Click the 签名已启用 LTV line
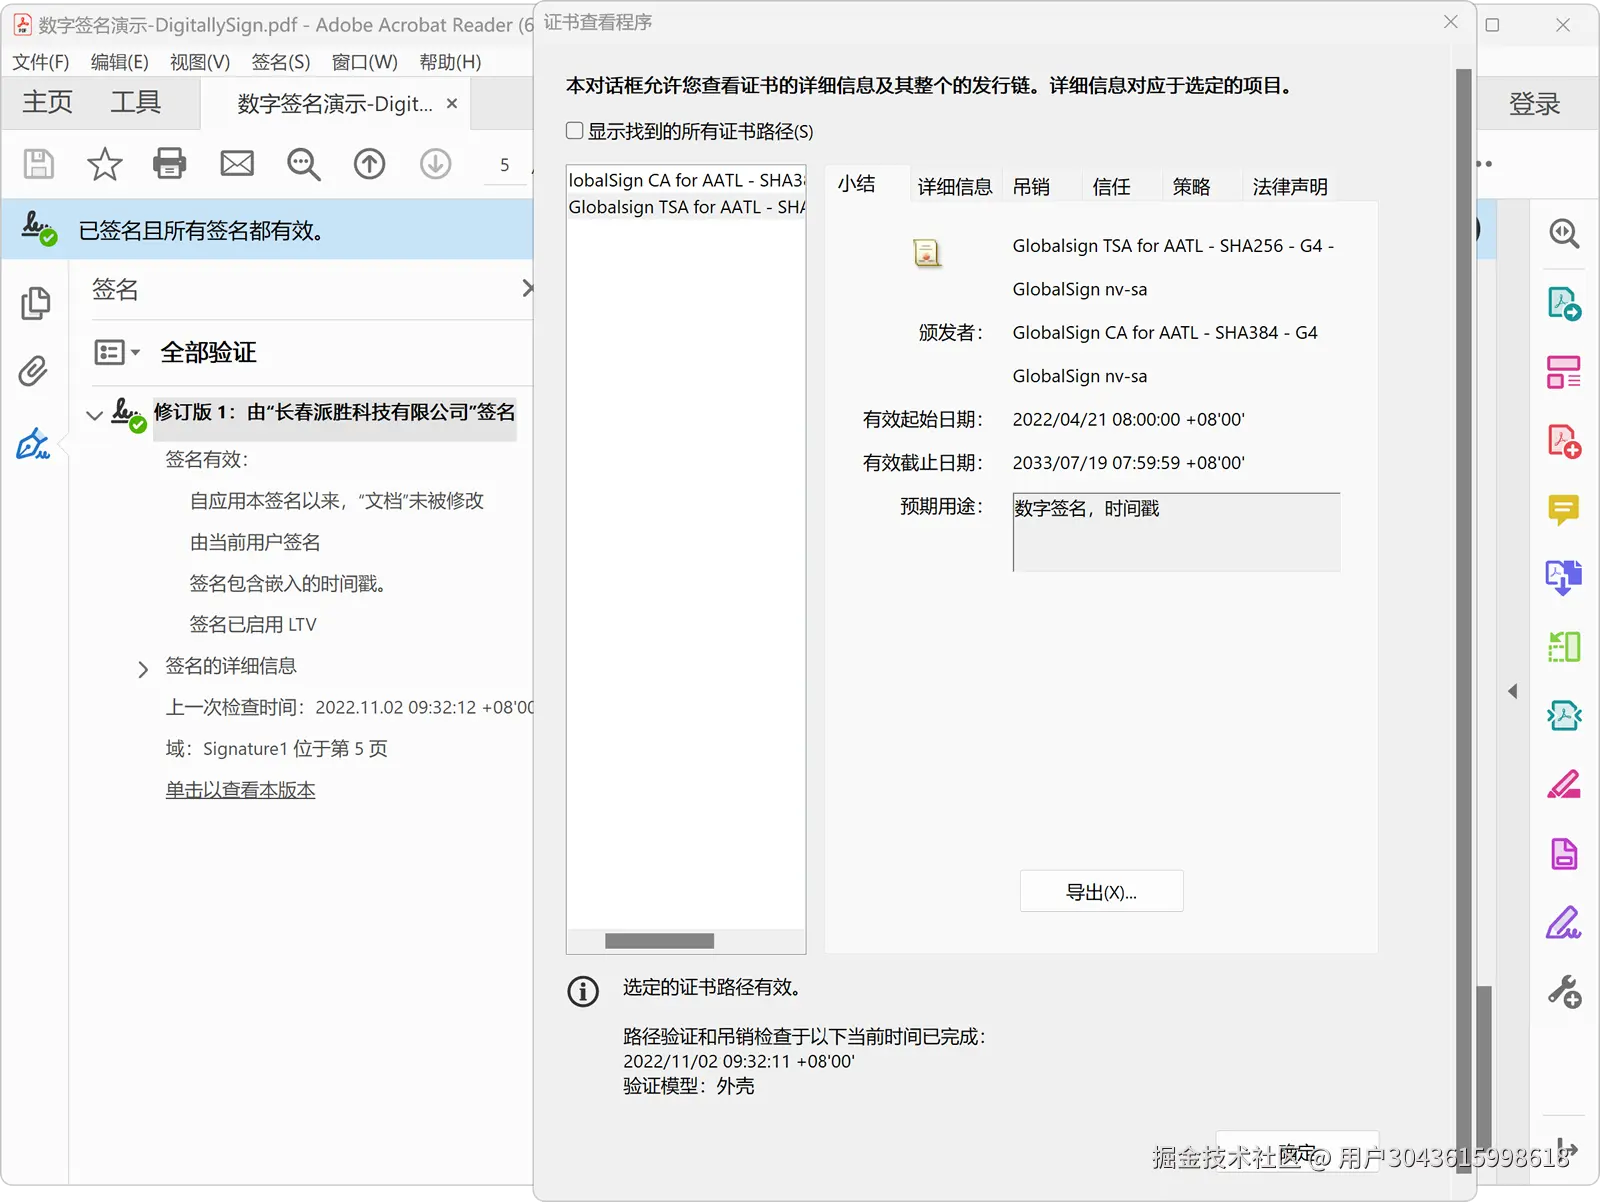Image resolution: width=1600 pixels, height=1202 pixels. click(253, 625)
